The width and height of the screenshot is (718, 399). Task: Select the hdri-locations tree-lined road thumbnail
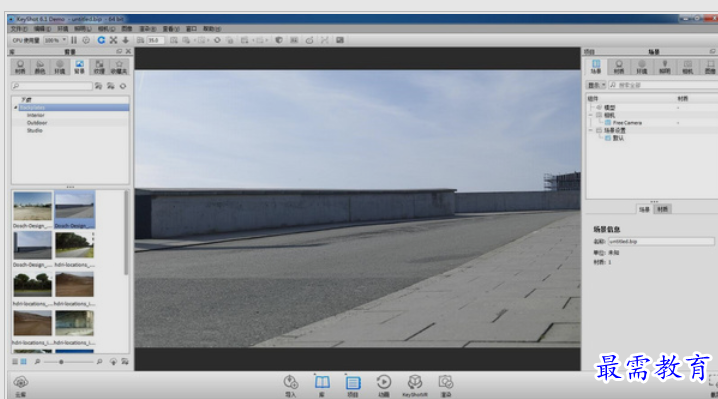(75, 245)
